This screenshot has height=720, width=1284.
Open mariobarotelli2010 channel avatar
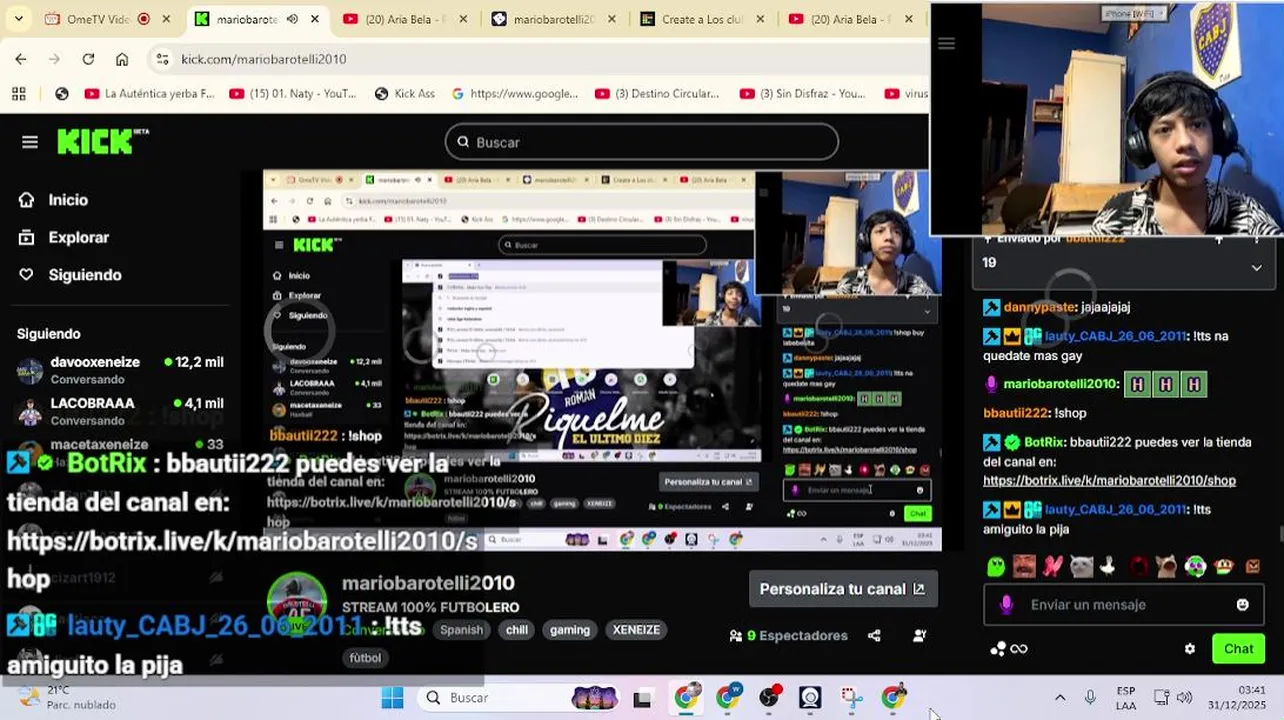(297, 602)
